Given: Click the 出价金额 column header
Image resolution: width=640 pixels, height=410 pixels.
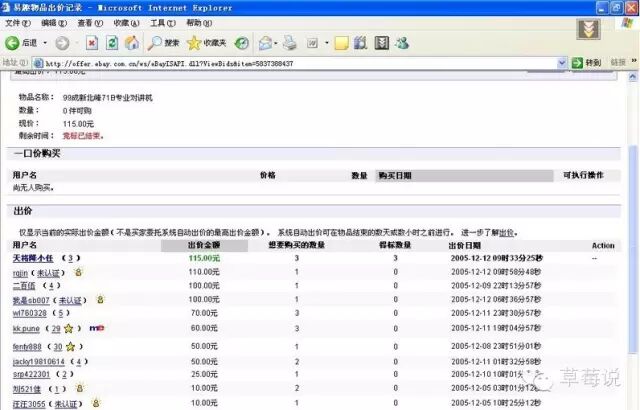Looking at the screenshot, I should 204,245.
